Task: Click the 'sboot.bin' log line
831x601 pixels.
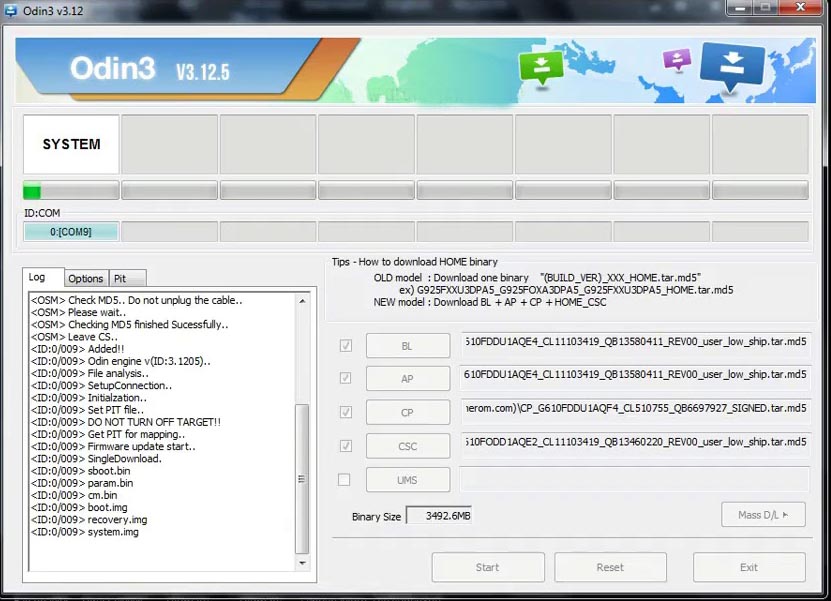Action: click(80, 471)
